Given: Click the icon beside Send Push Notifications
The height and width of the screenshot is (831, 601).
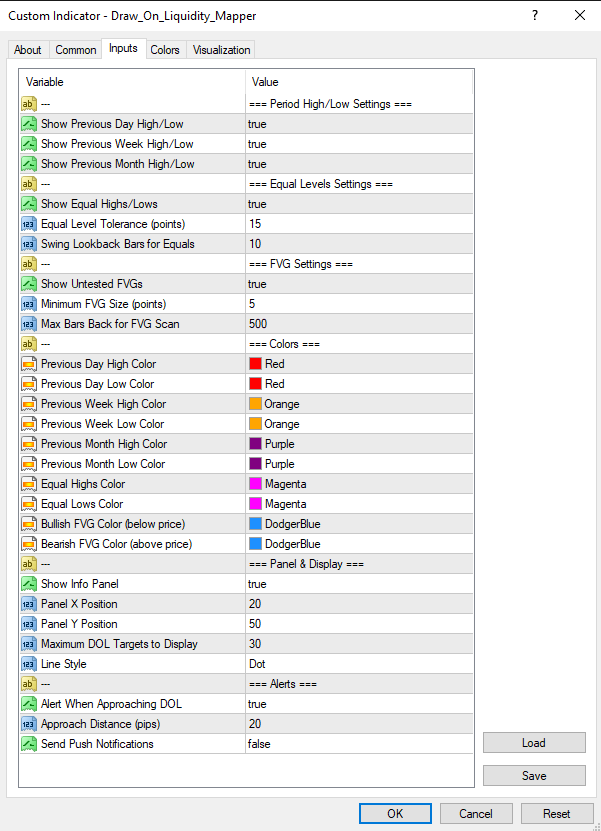Looking at the screenshot, I should [29, 744].
